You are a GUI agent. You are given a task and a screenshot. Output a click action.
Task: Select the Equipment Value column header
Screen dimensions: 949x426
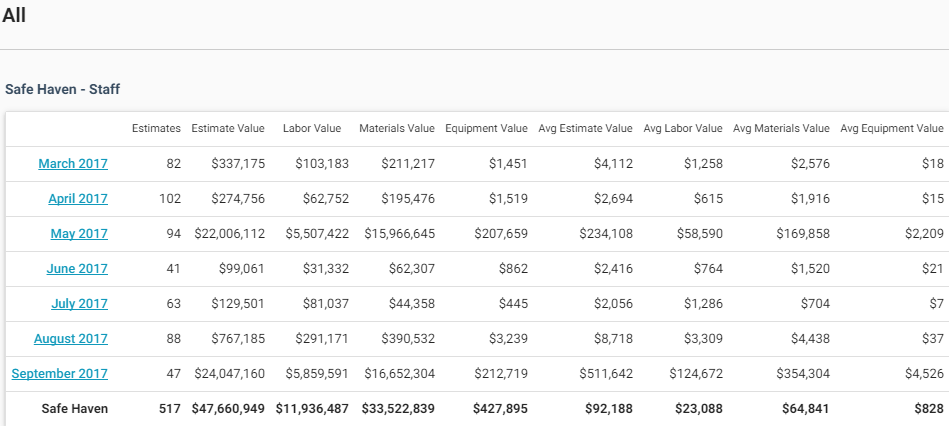coord(486,128)
